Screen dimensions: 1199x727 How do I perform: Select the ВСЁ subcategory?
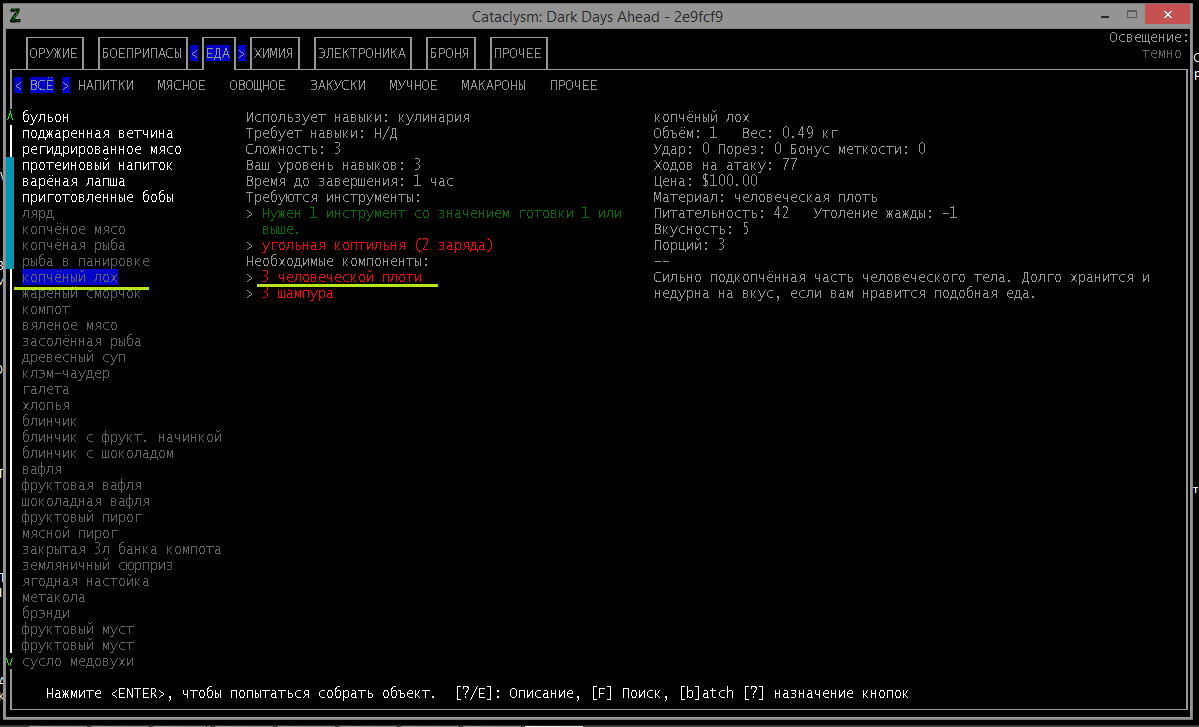[x=42, y=86]
